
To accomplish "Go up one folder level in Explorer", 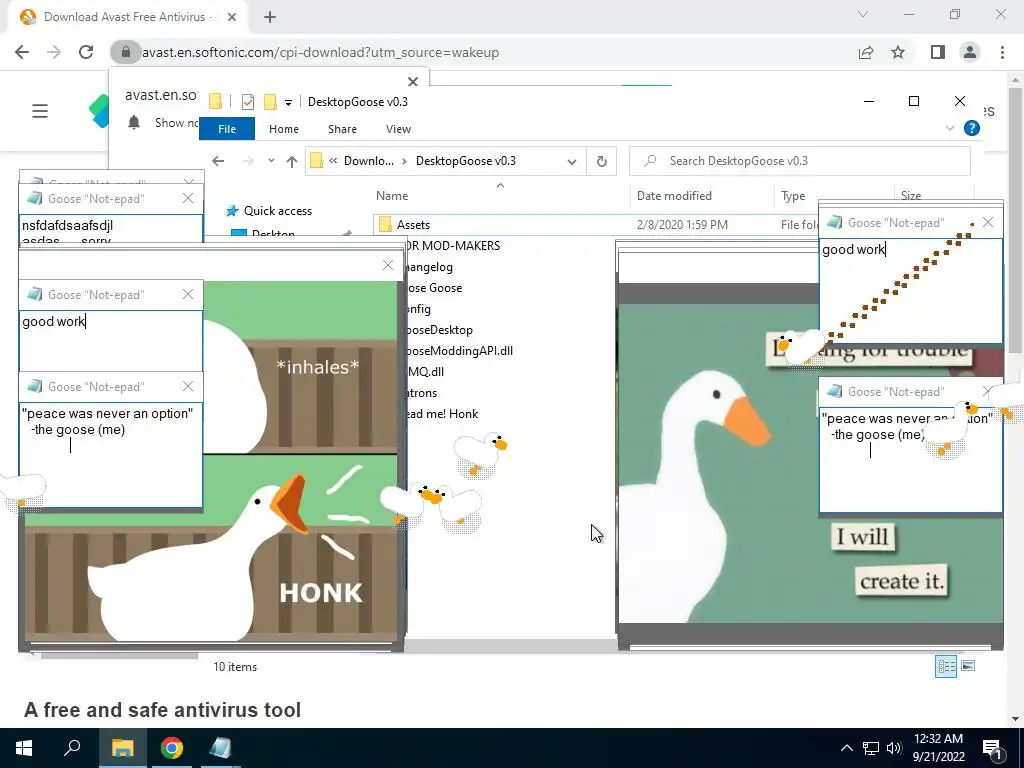I will [x=291, y=161].
